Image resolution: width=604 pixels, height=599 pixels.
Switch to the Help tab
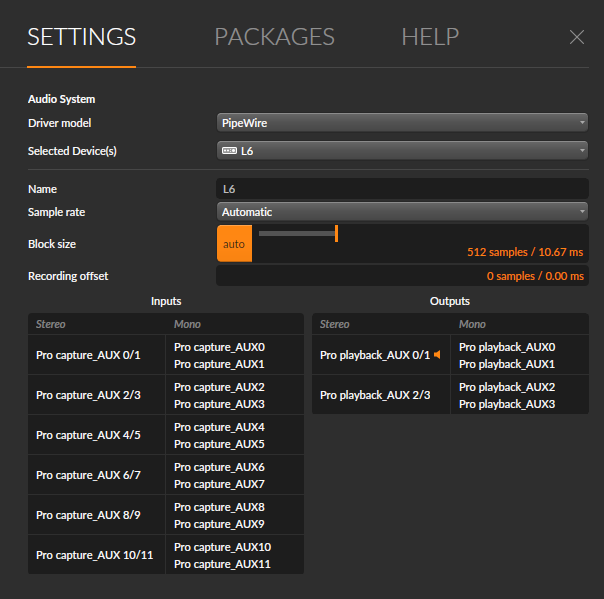pos(430,37)
